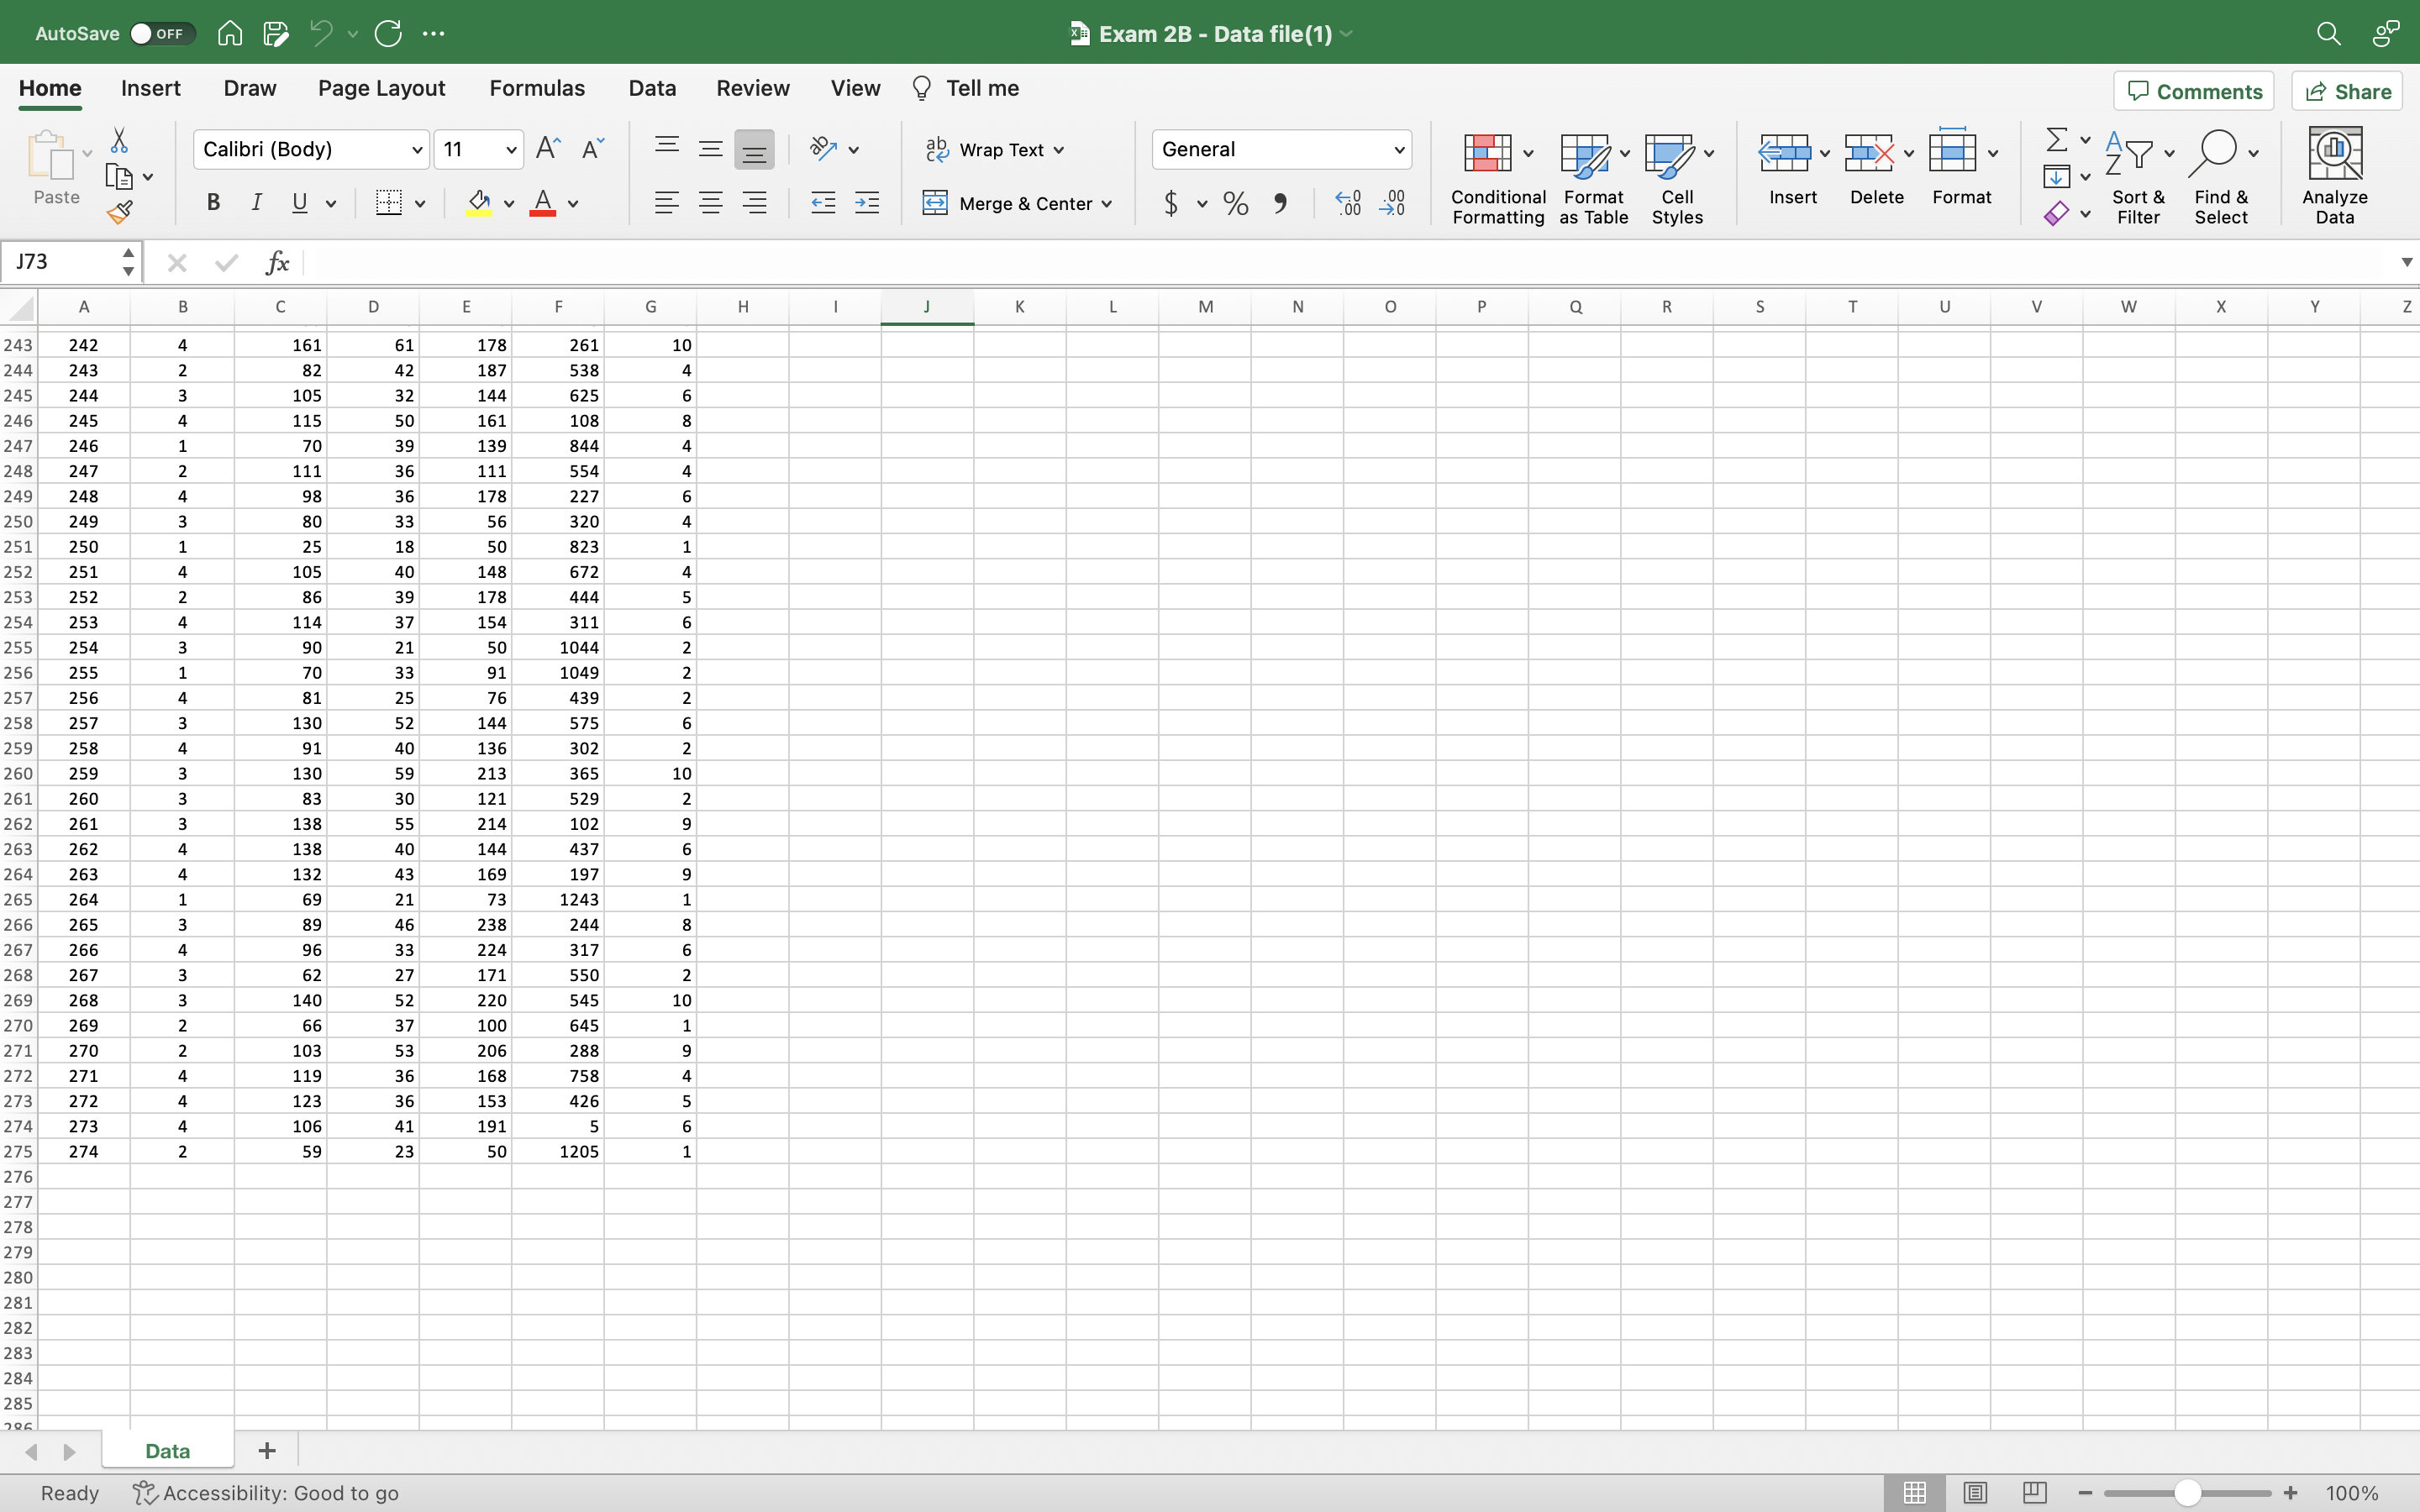The image size is (2420, 1512).
Task: Toggle Bold formatting button
Action: [x=213, y=203]
